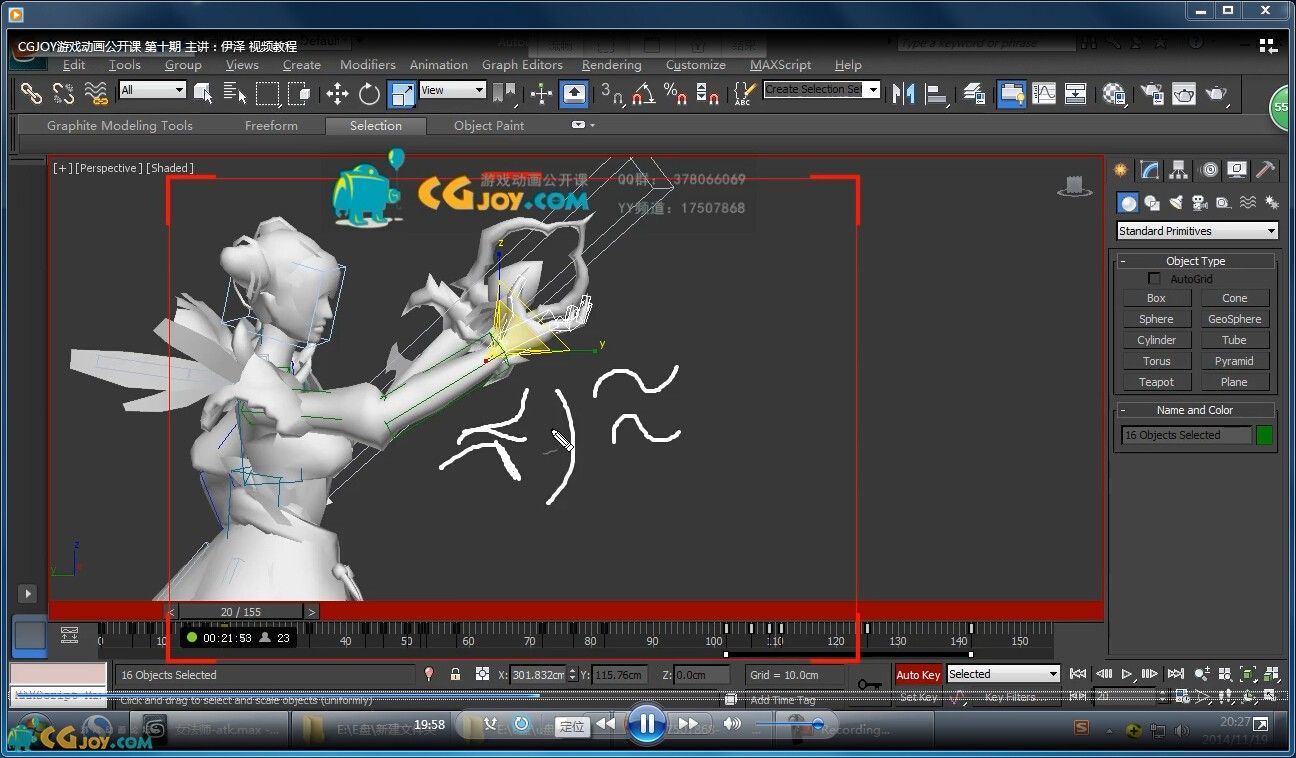Click the Align tool icon
The height and width of the screenshot is (758, 1296).
[x=936, y=93]
